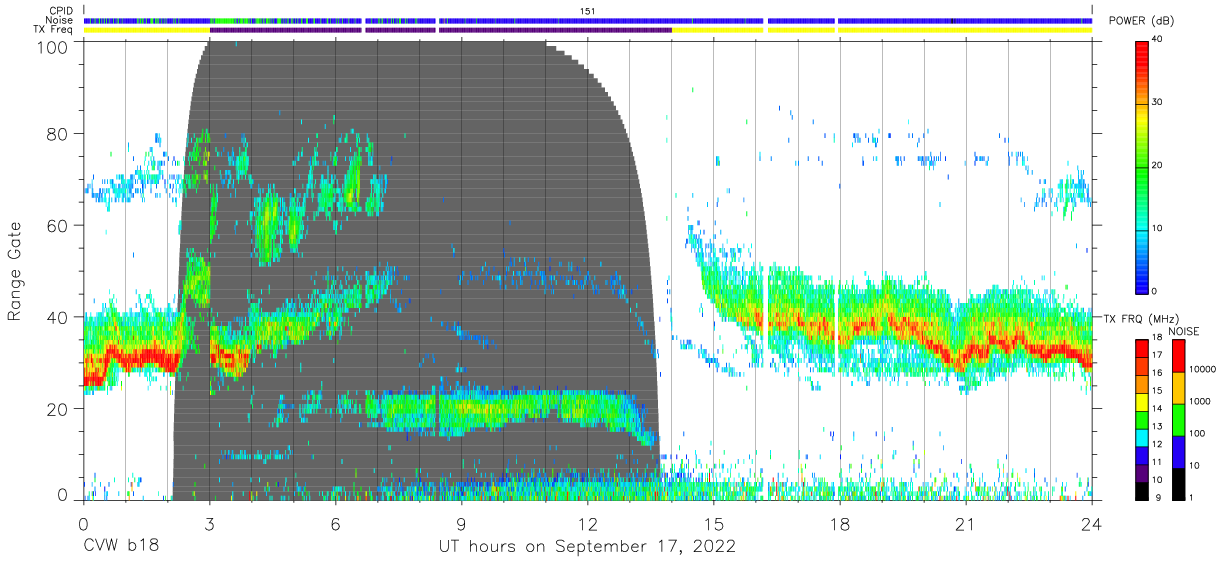This screenshot has height=567, width=1228.
Task: Click the x-axis tick label '6'
Action: (335, 523)
